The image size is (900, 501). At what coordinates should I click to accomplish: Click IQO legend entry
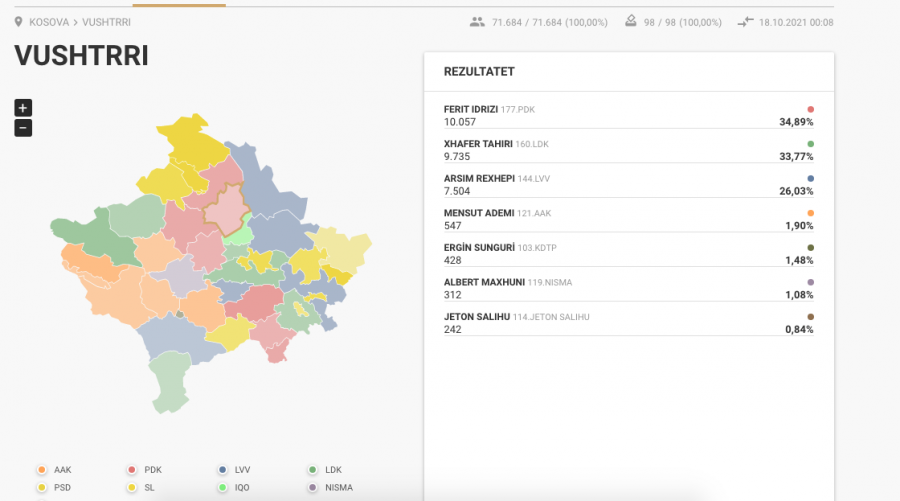234,487
